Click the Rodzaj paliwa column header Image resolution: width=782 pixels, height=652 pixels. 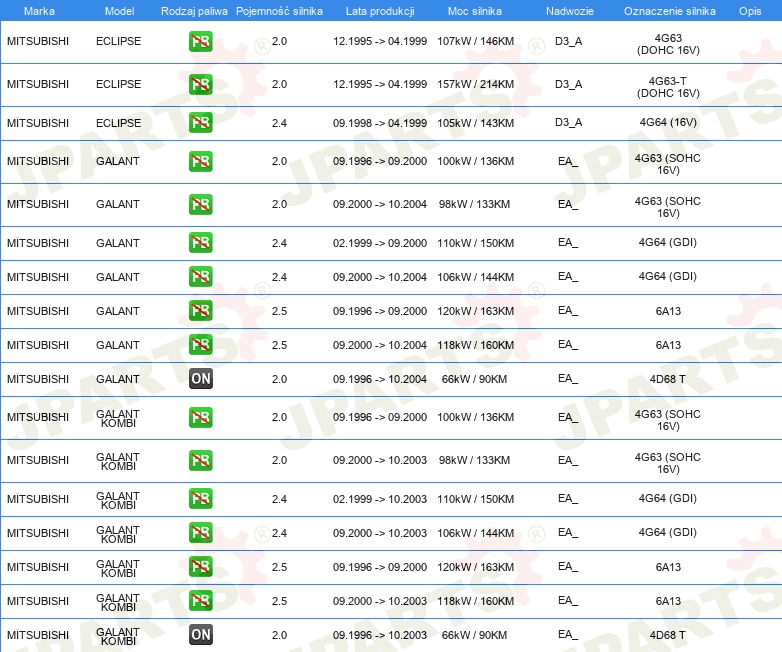pyautogui.click(x=194, y=11)
